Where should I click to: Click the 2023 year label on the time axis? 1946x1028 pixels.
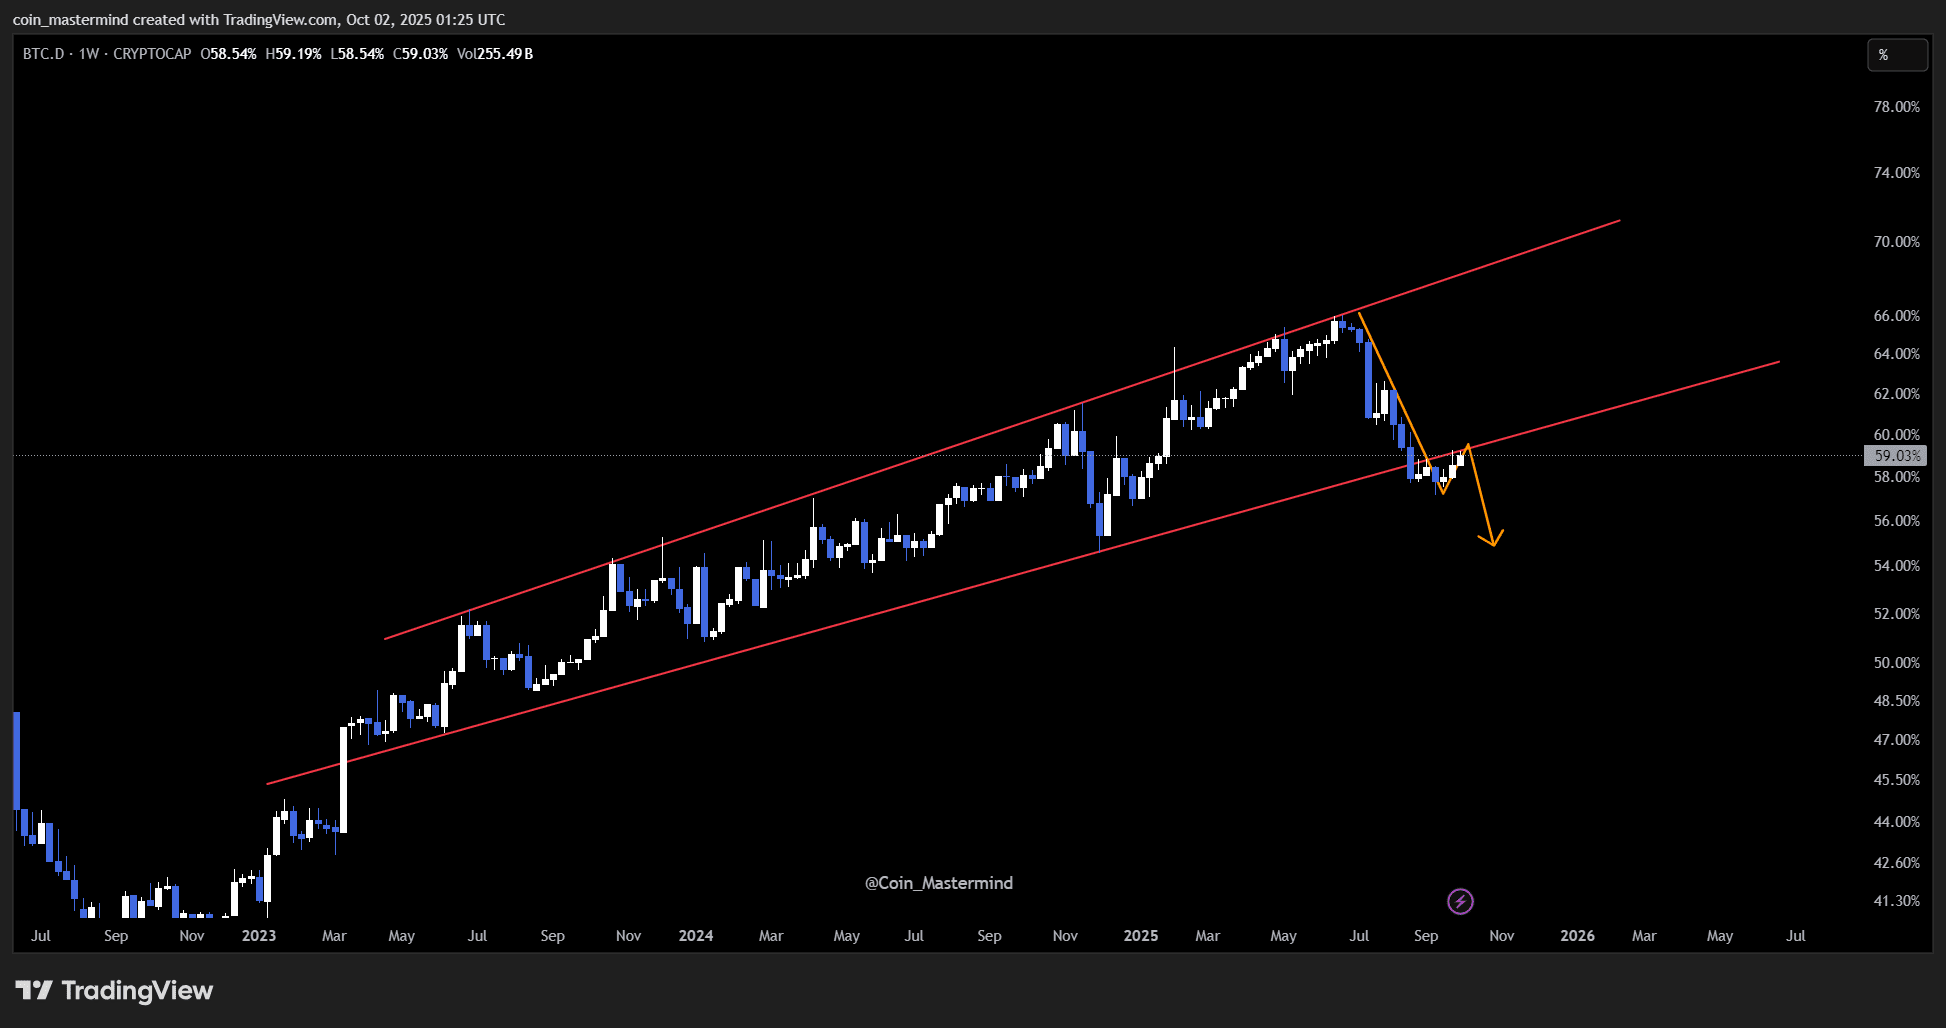pos(259,936)
